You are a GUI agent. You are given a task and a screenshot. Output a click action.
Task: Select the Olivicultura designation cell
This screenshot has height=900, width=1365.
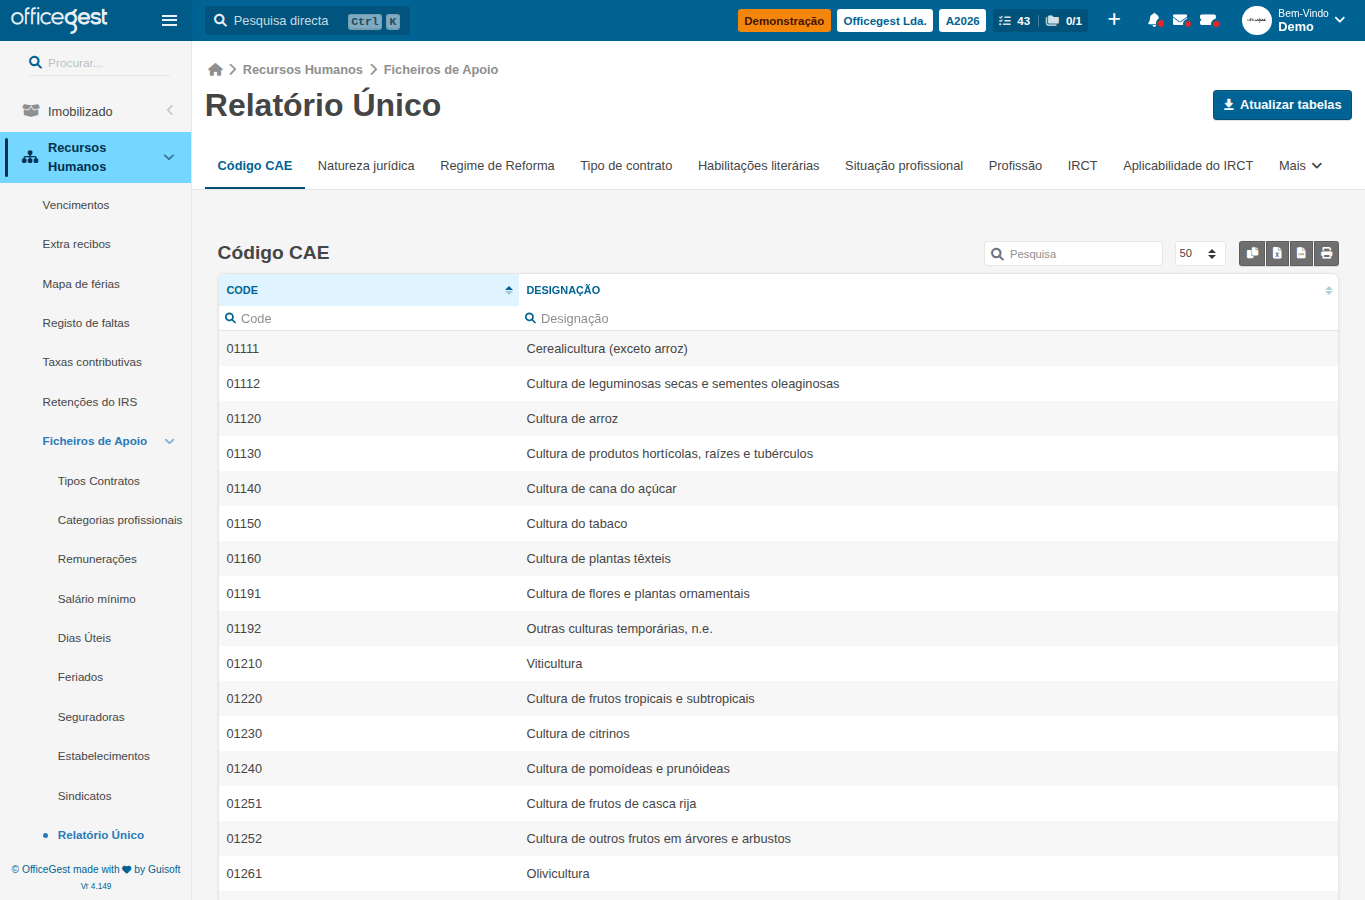tap(928, 874)
